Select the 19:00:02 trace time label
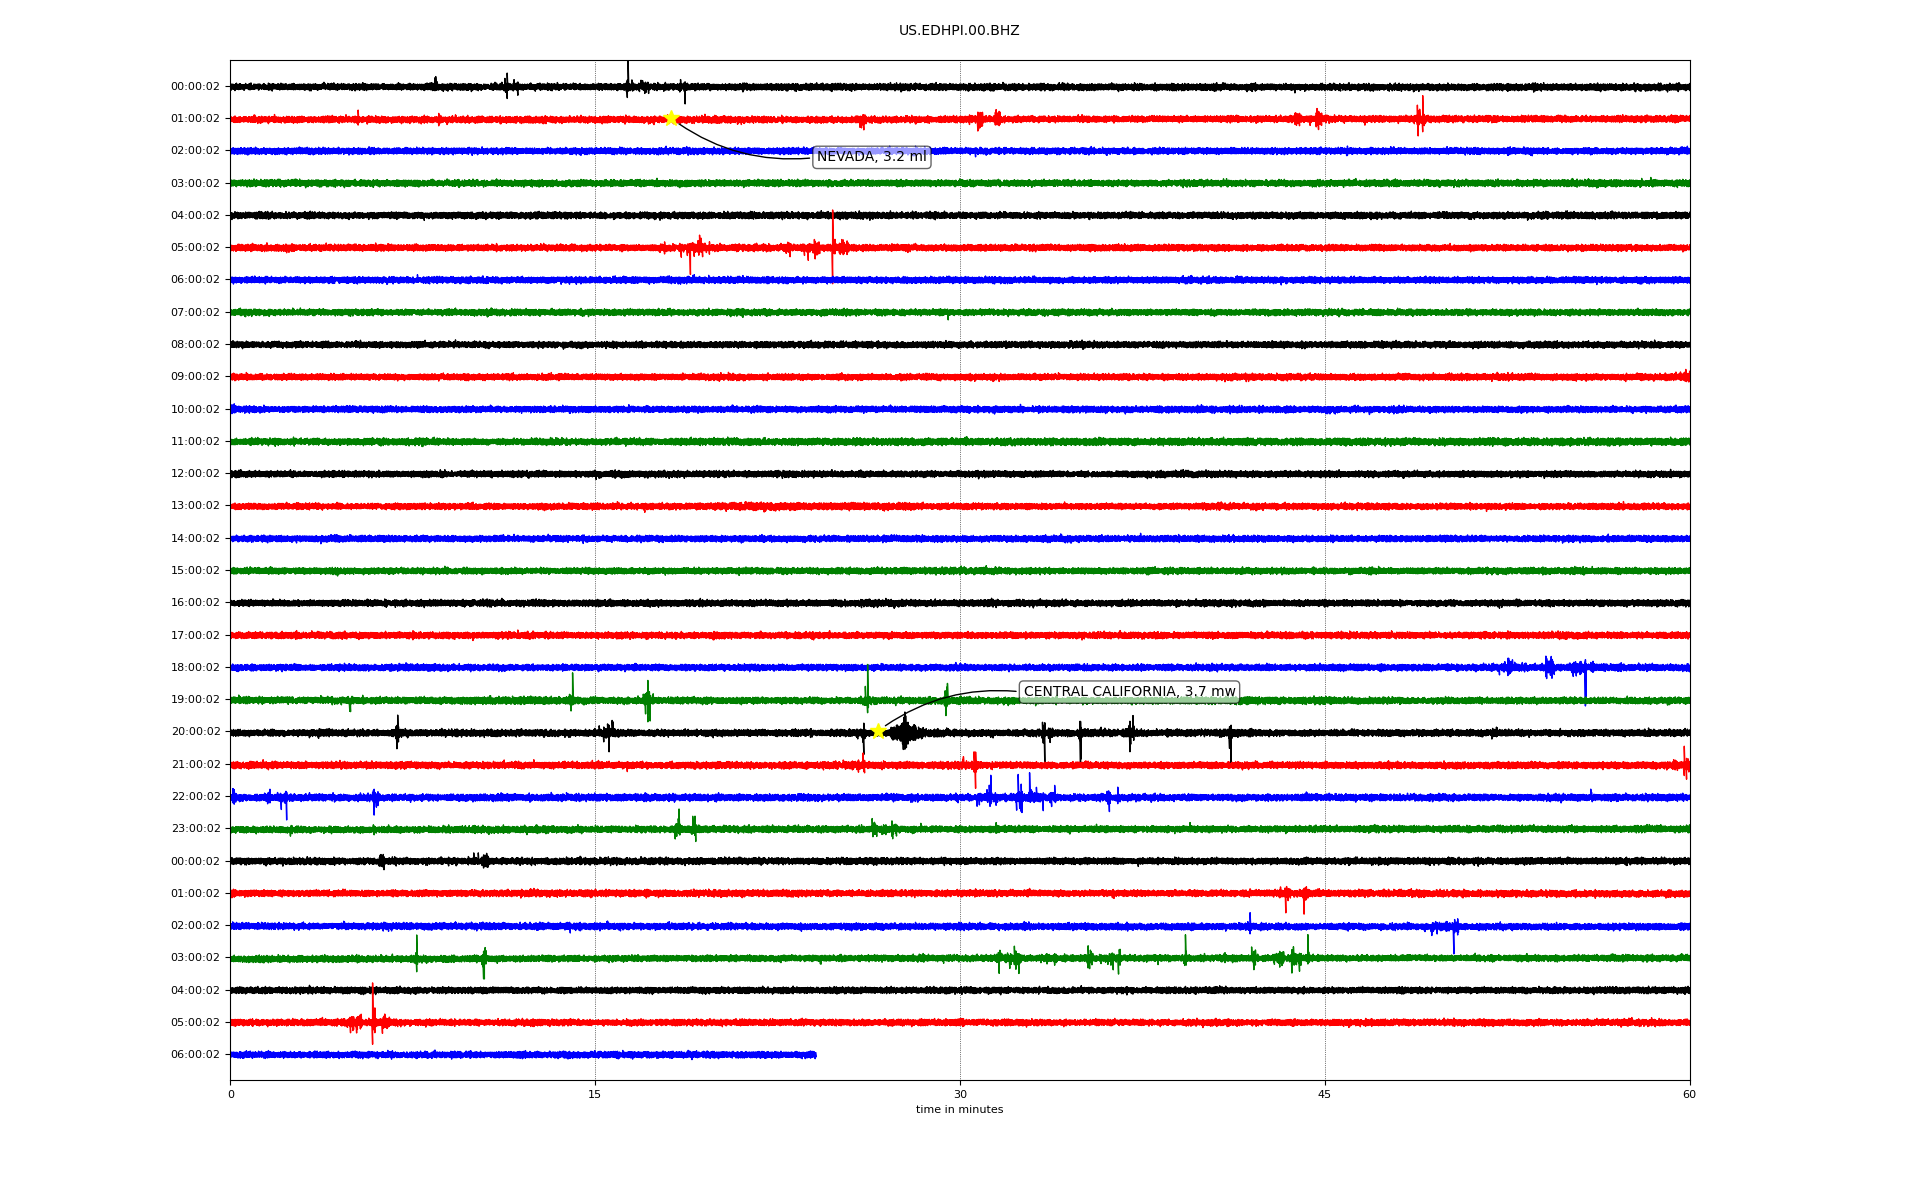 (x=195, y=700)
